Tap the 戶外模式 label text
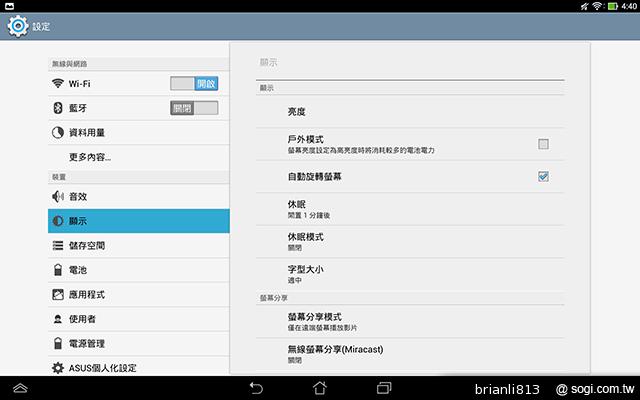The image size is (640, 400). click(x=306, y=139)
